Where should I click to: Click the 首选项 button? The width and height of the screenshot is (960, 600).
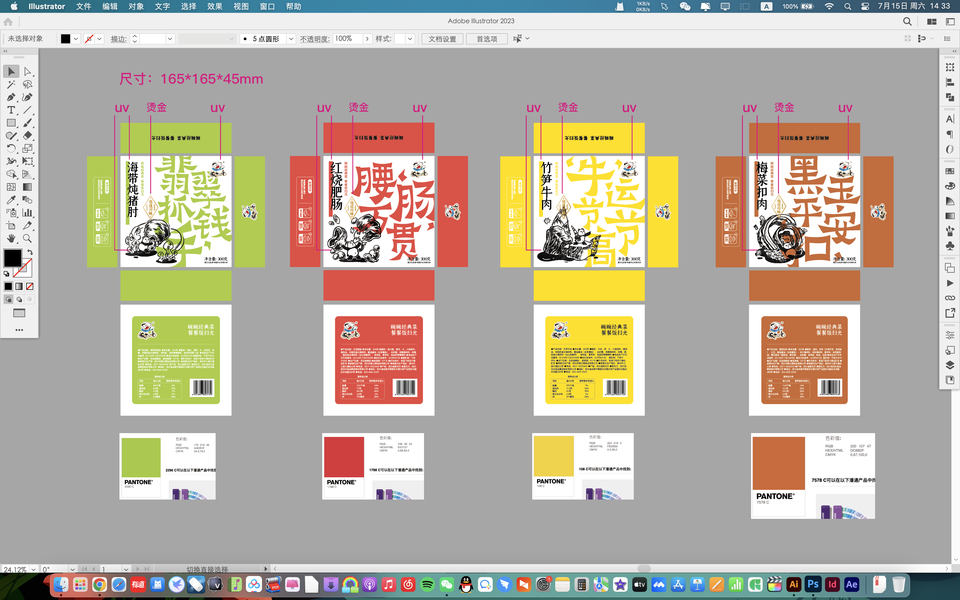487,39
